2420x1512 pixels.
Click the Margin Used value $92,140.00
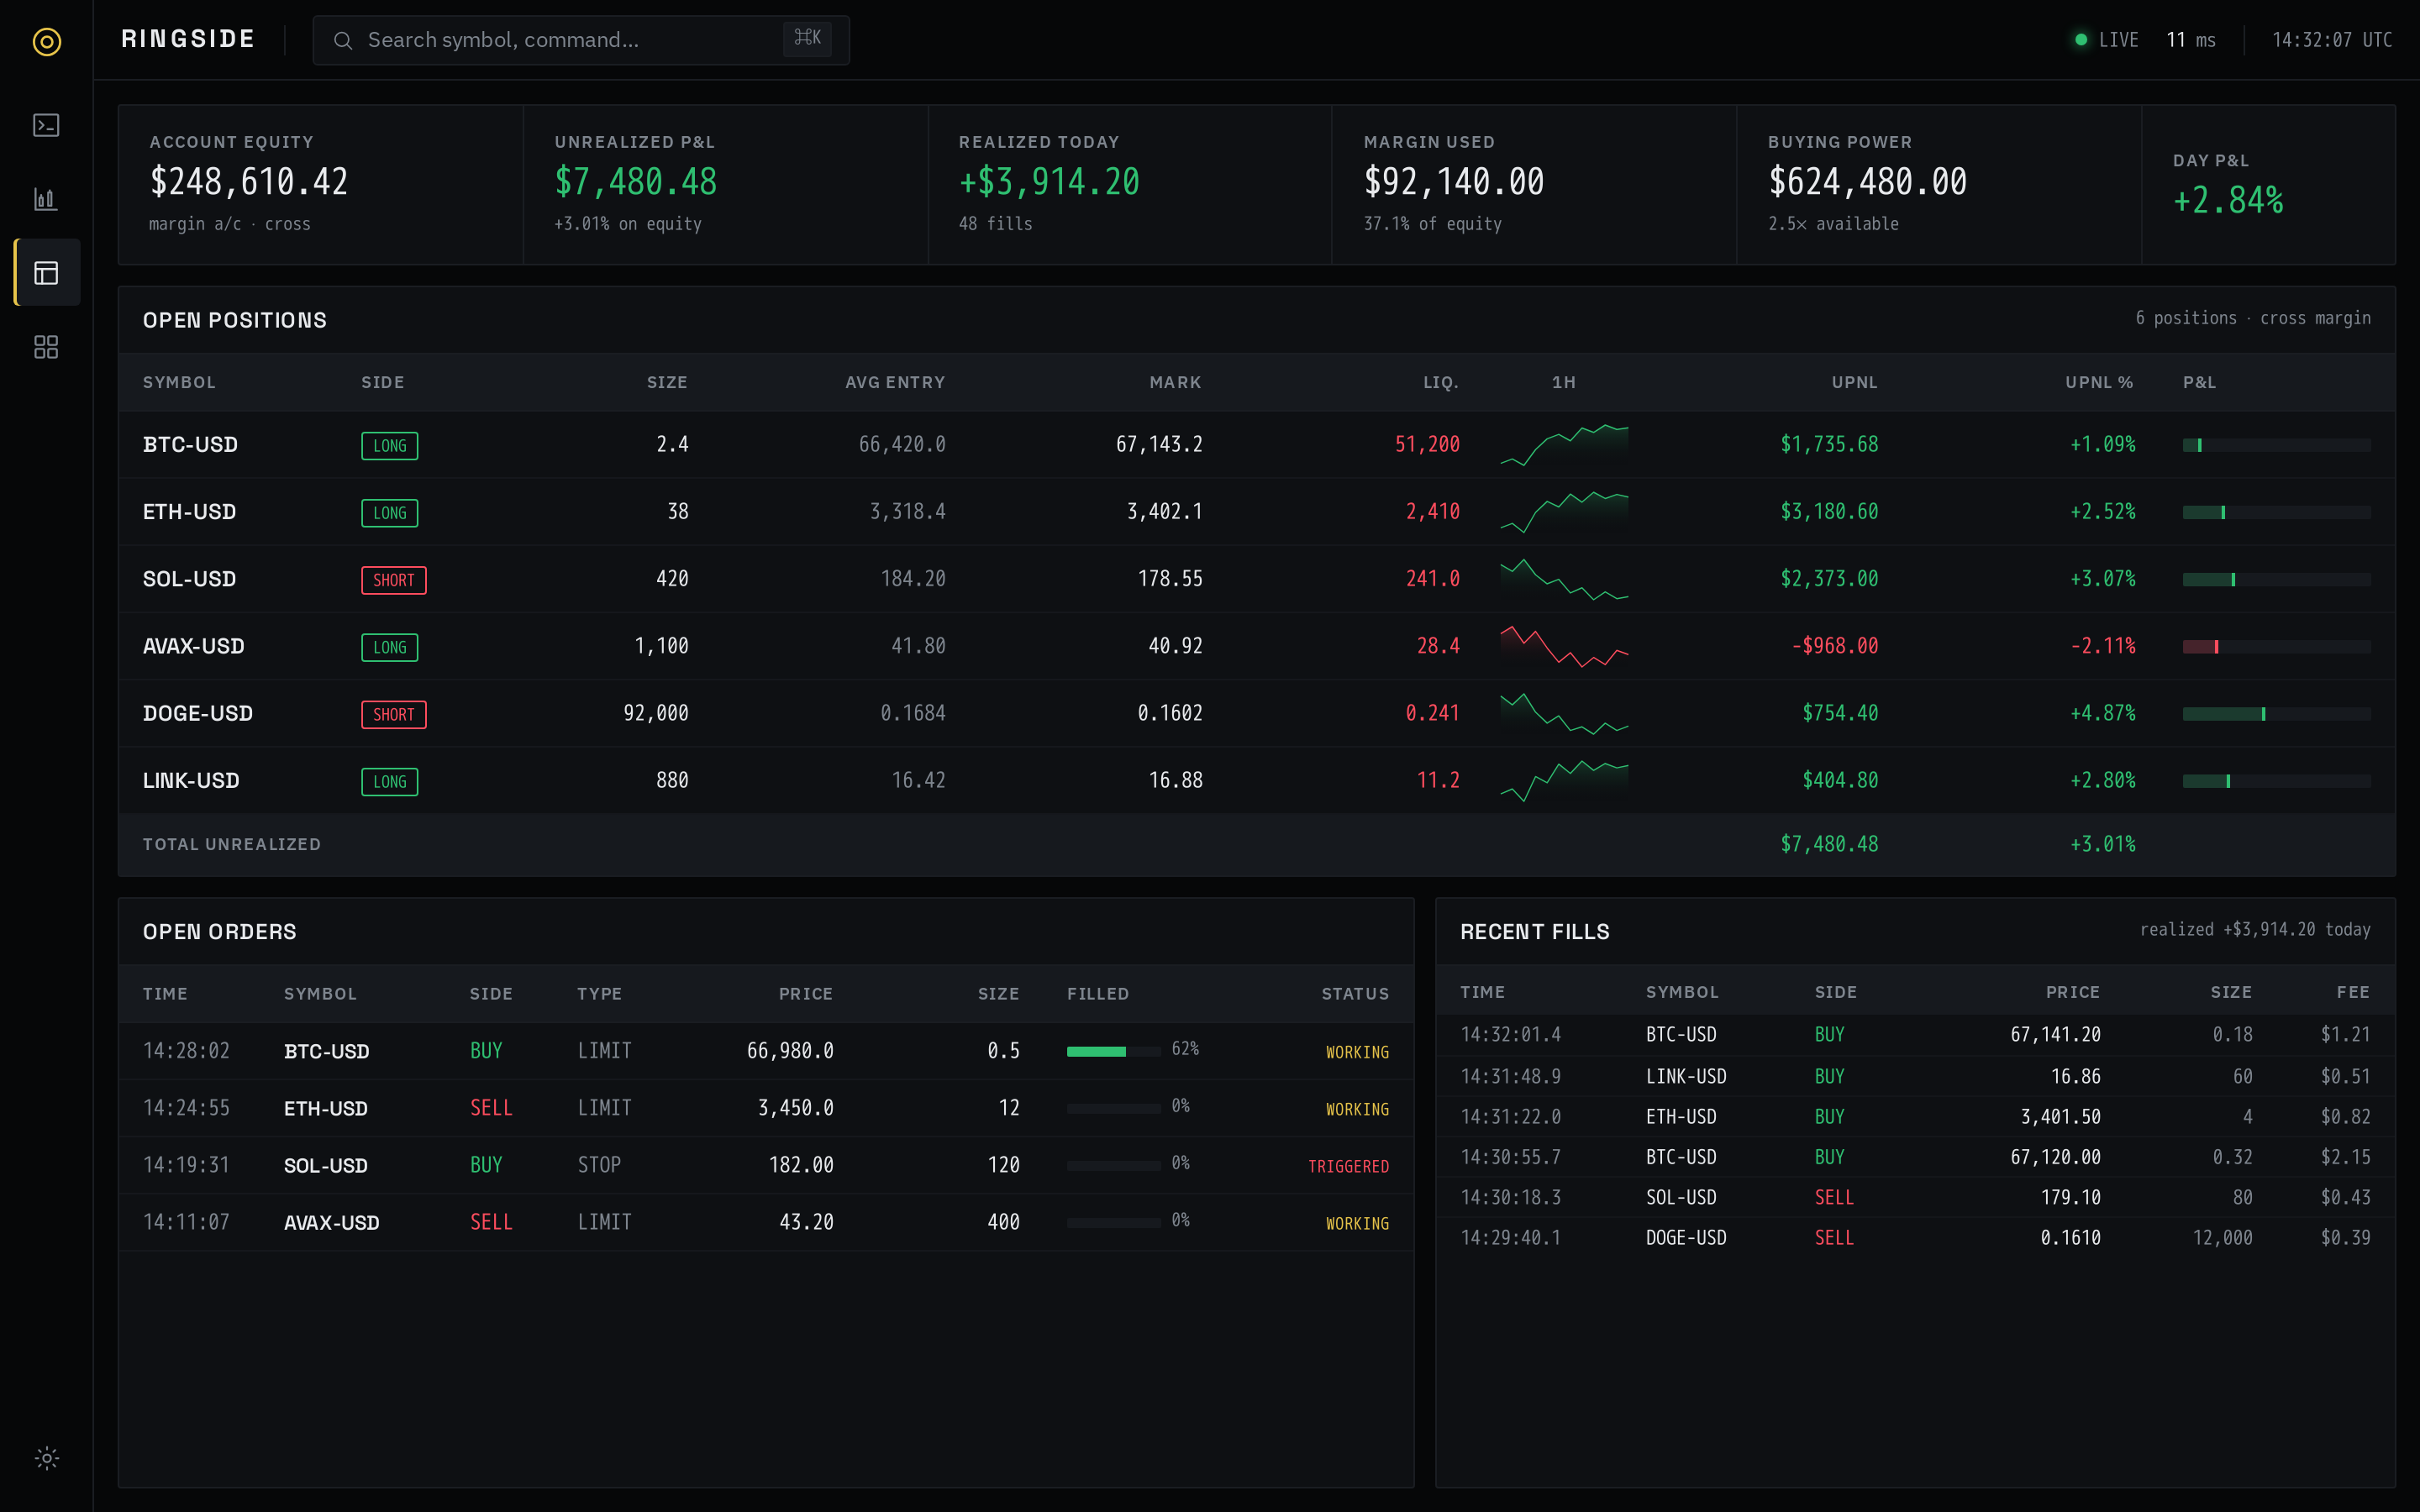coord(1454,182)
